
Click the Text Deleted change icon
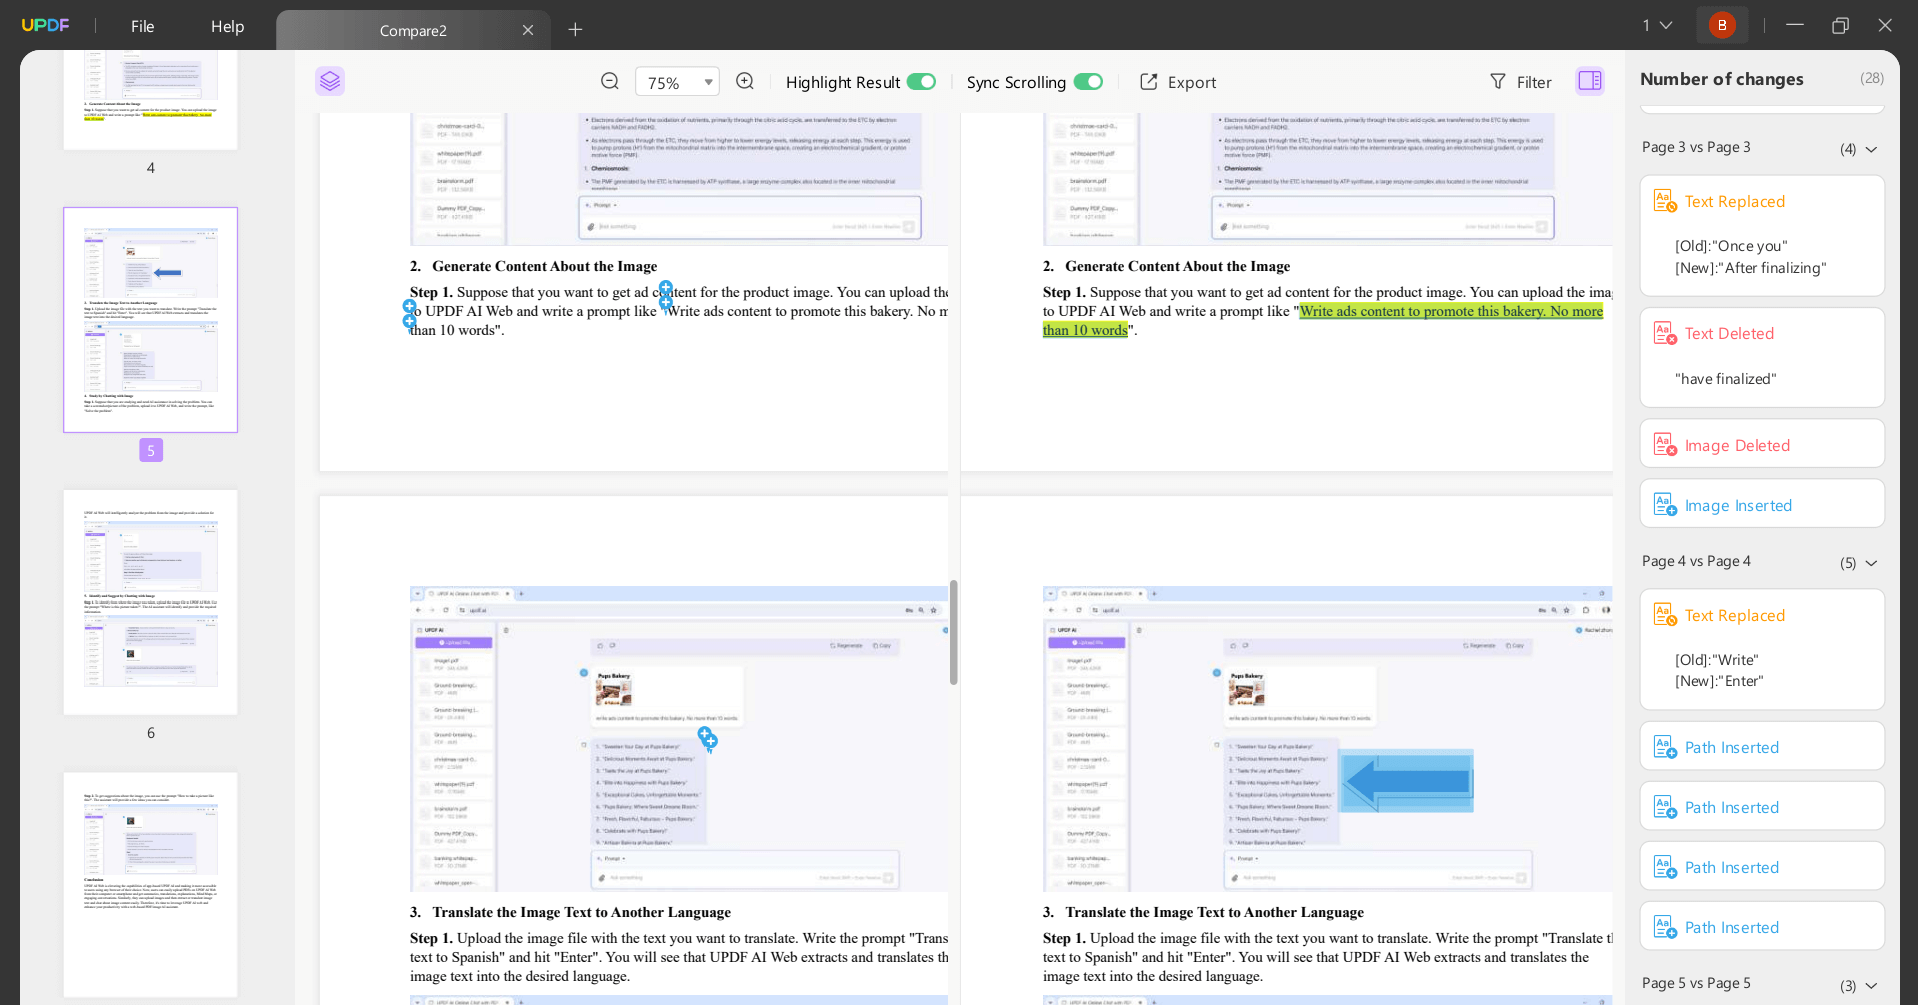[x=1664, y=332]
